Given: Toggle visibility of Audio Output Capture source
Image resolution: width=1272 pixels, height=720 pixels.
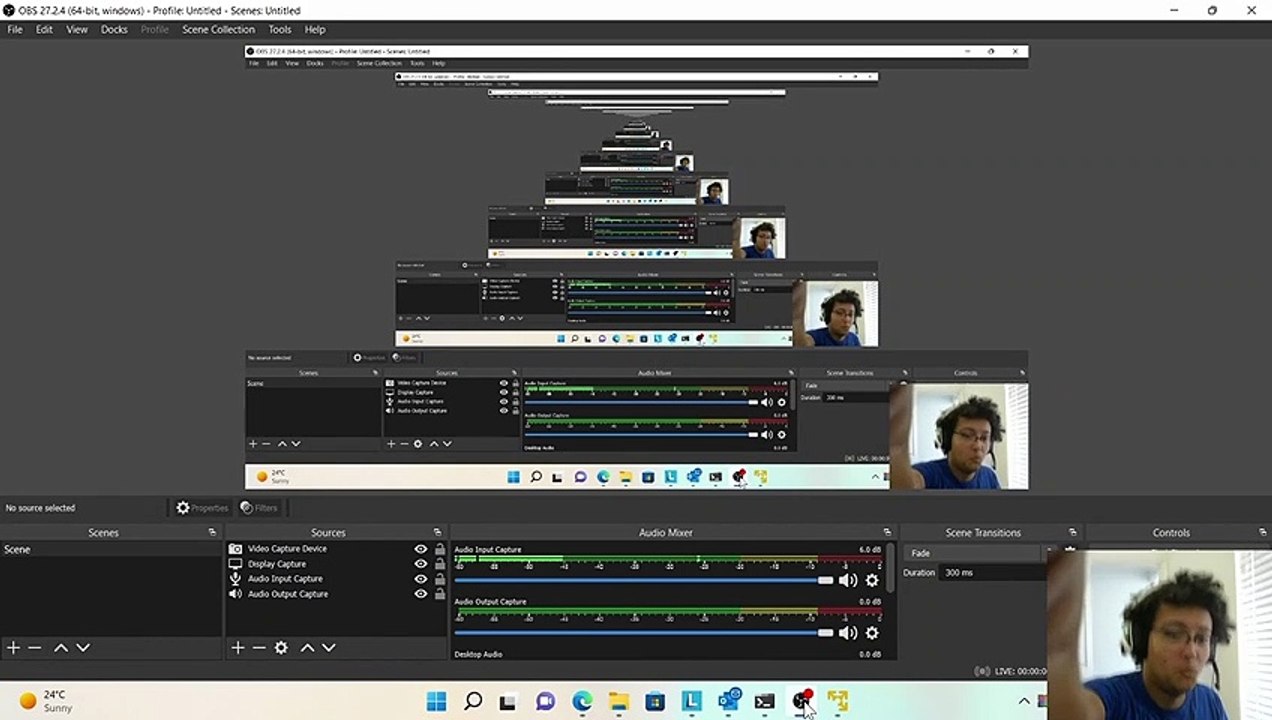Looking at the screenshot, I should [x=421, y=594].
